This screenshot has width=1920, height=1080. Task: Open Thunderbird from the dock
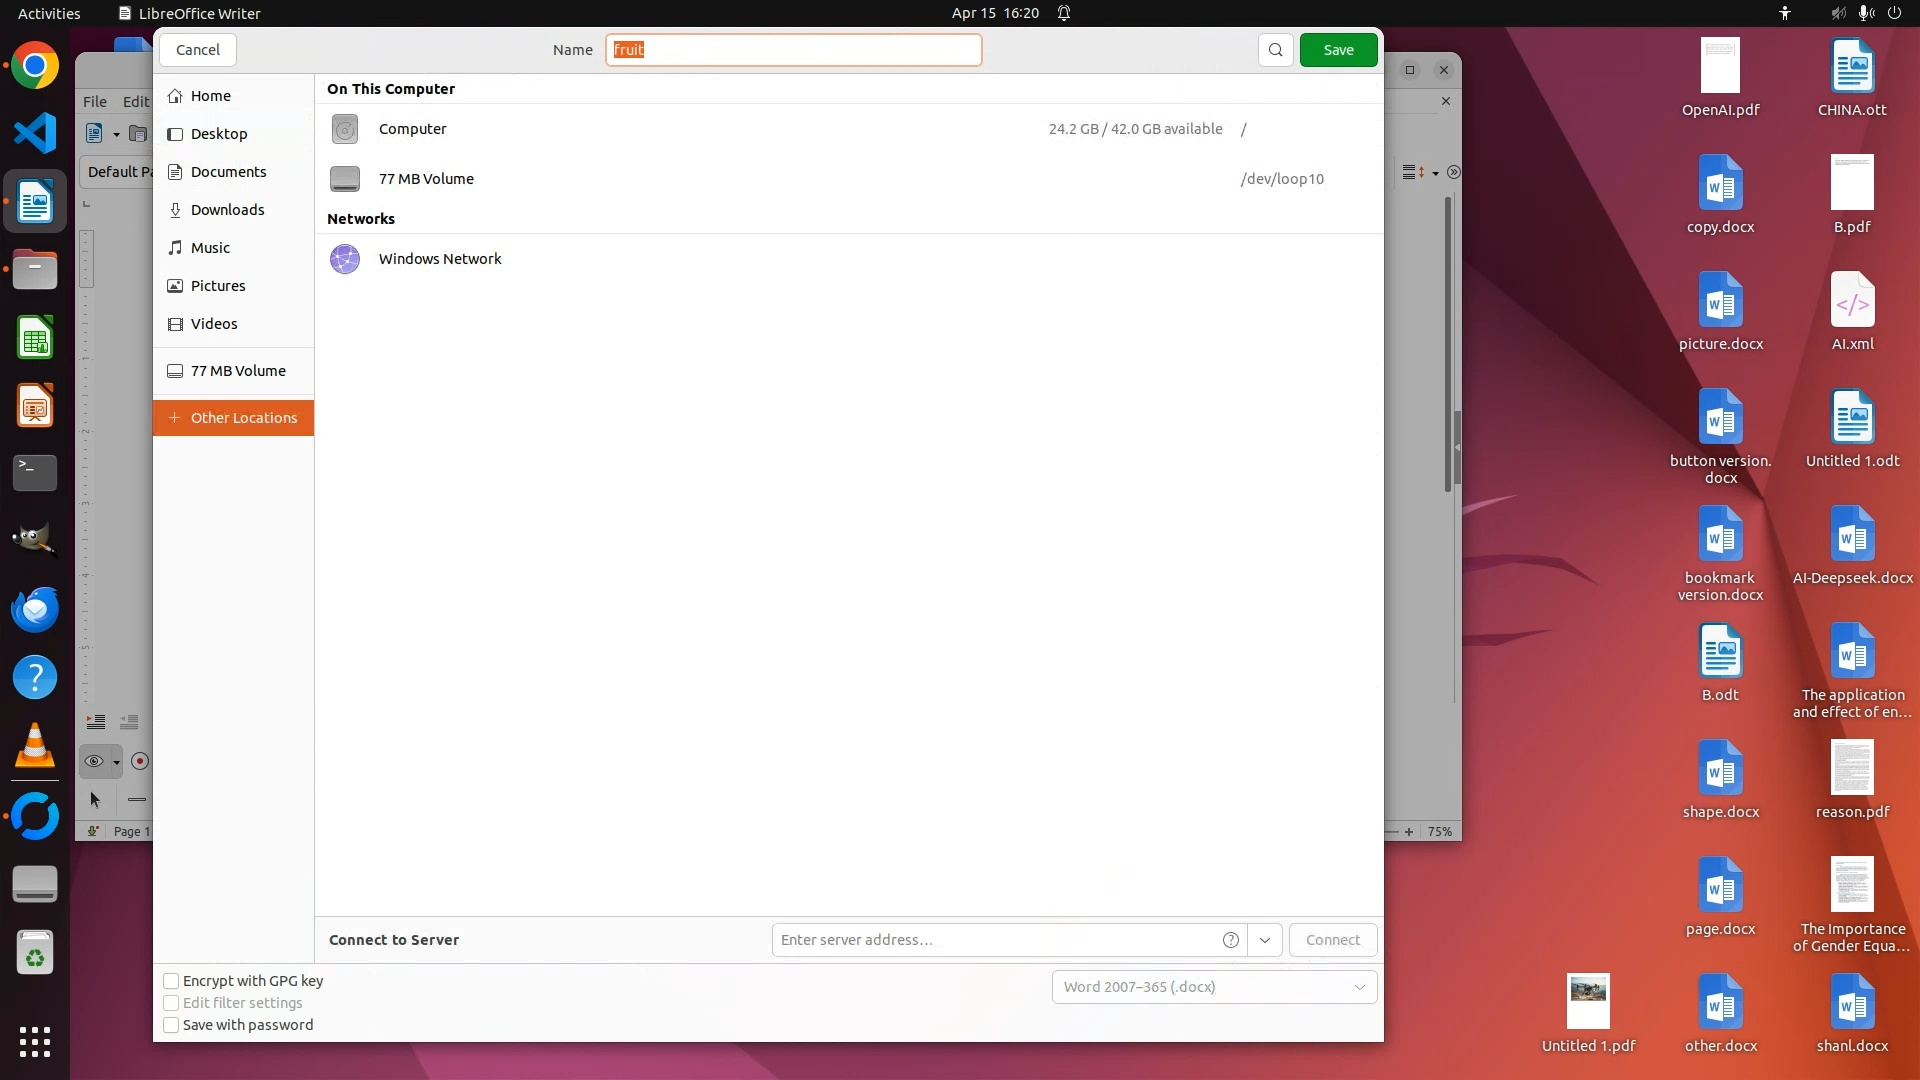(35, 609)
